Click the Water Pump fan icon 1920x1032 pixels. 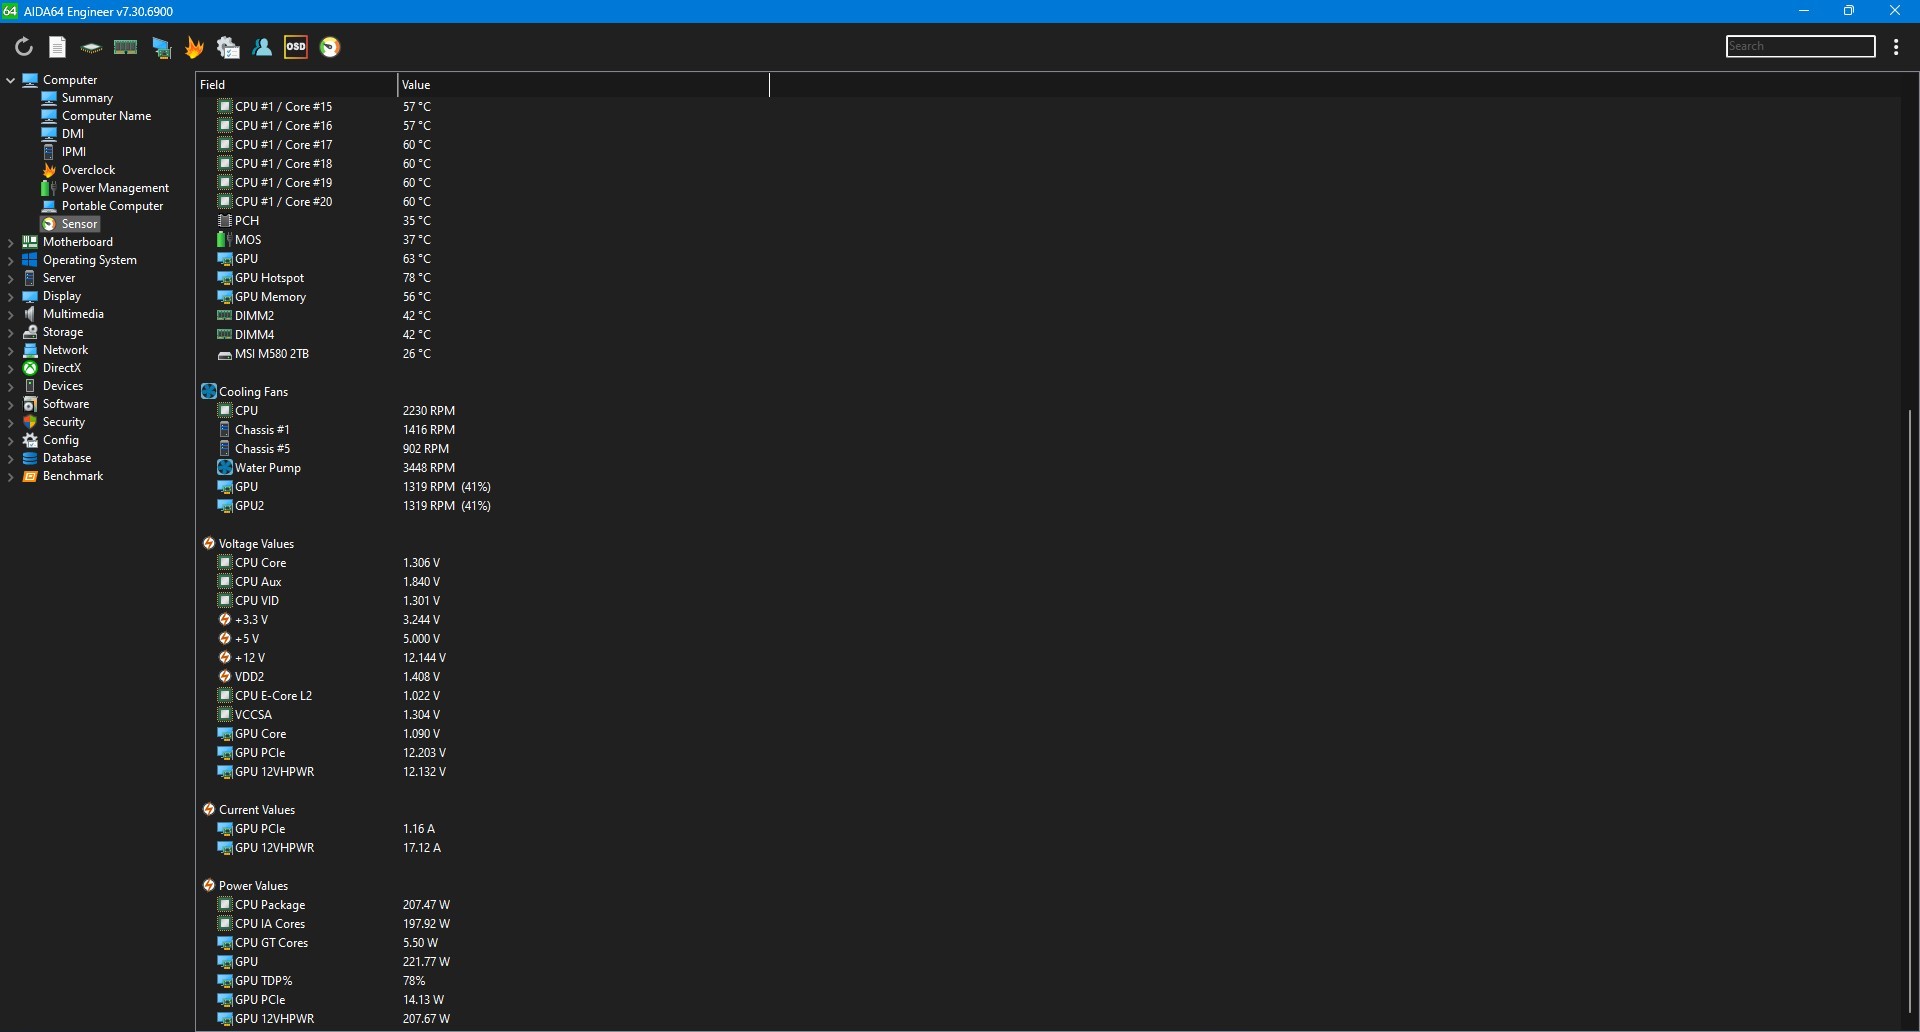225,468
